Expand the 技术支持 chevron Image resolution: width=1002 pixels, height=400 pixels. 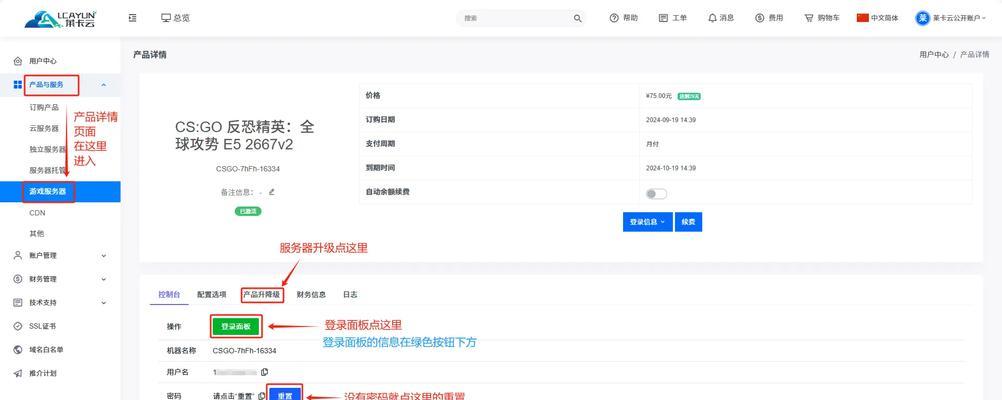click(104, 303)
